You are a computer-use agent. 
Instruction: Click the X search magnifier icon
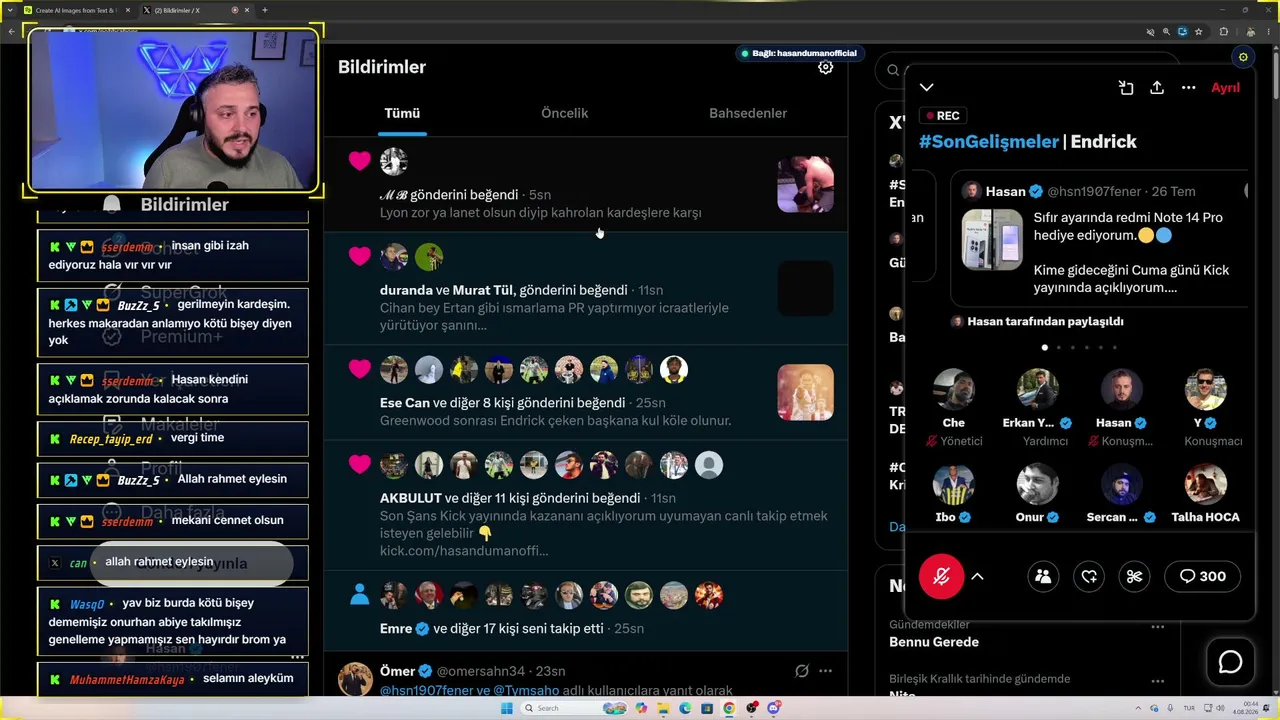(893, 70)
